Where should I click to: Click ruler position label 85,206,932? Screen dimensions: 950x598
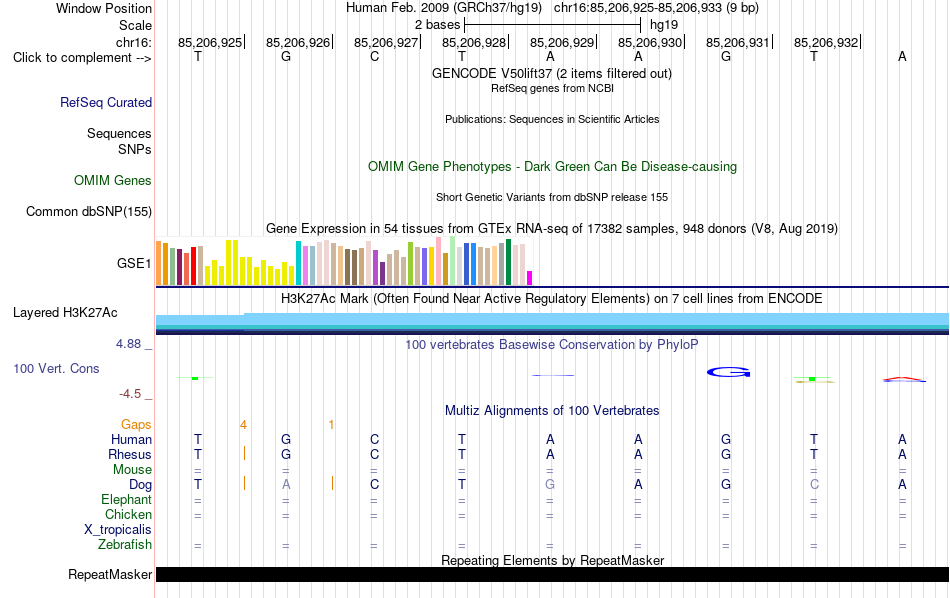(826, 42)
